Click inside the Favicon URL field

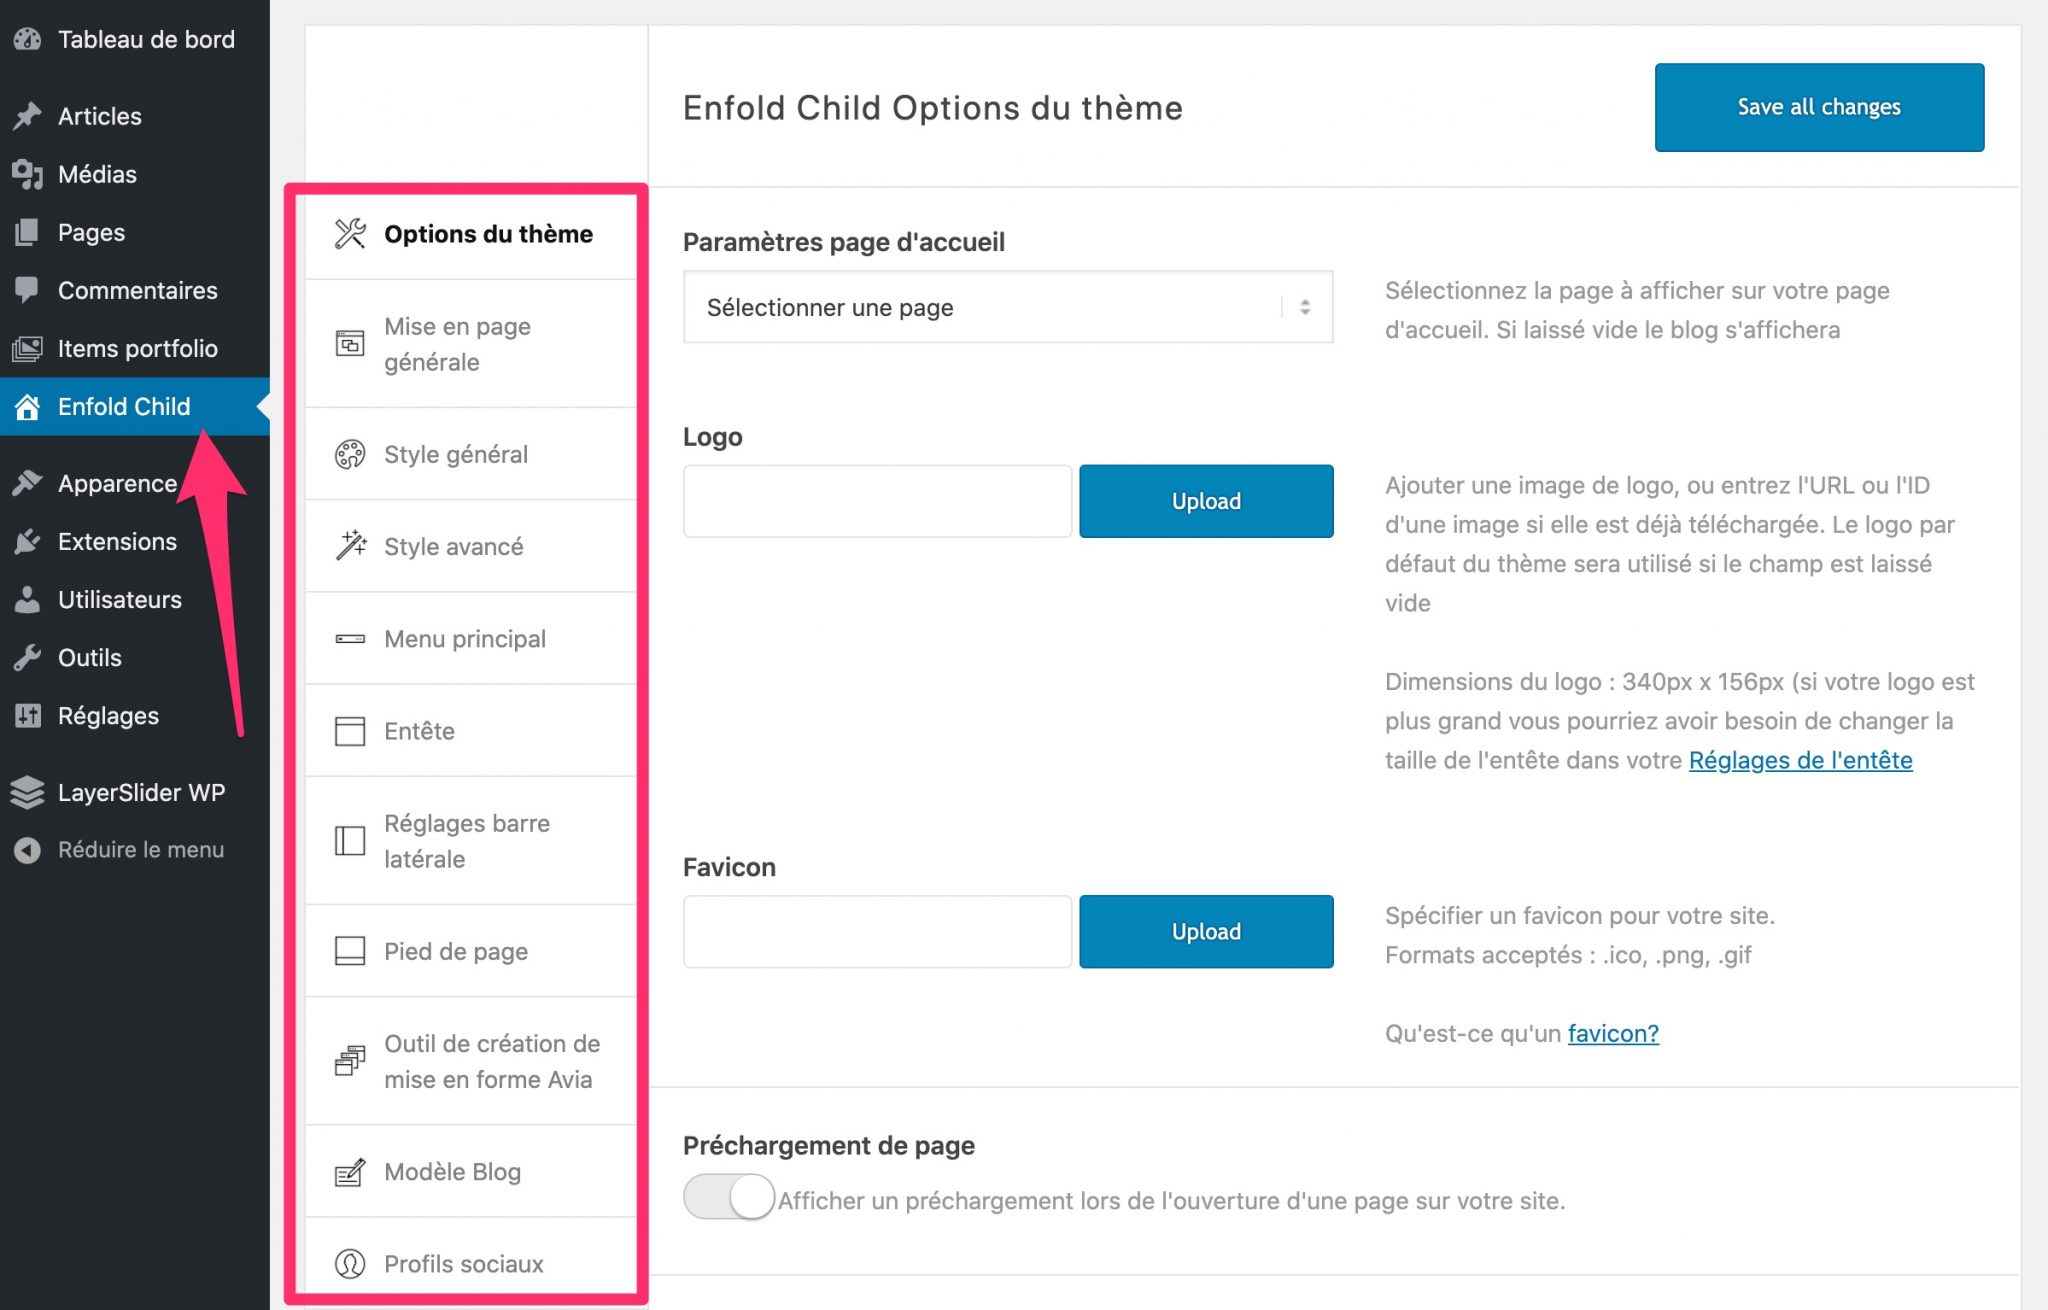(877, 931)
